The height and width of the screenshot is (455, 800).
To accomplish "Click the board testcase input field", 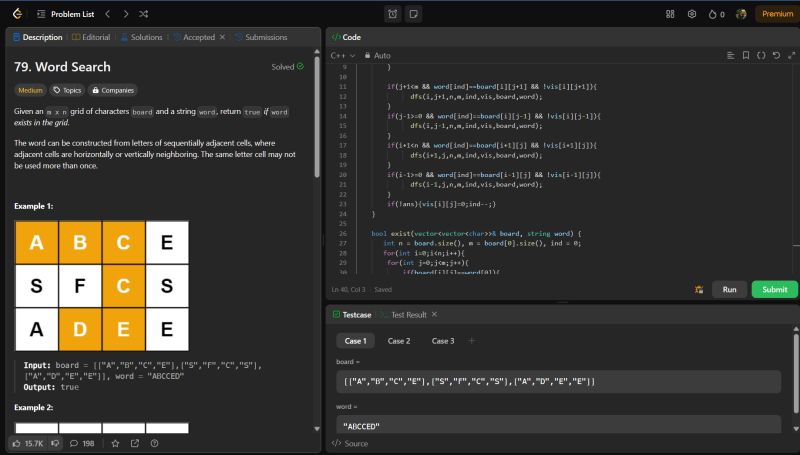I will (x=559, y=381).
